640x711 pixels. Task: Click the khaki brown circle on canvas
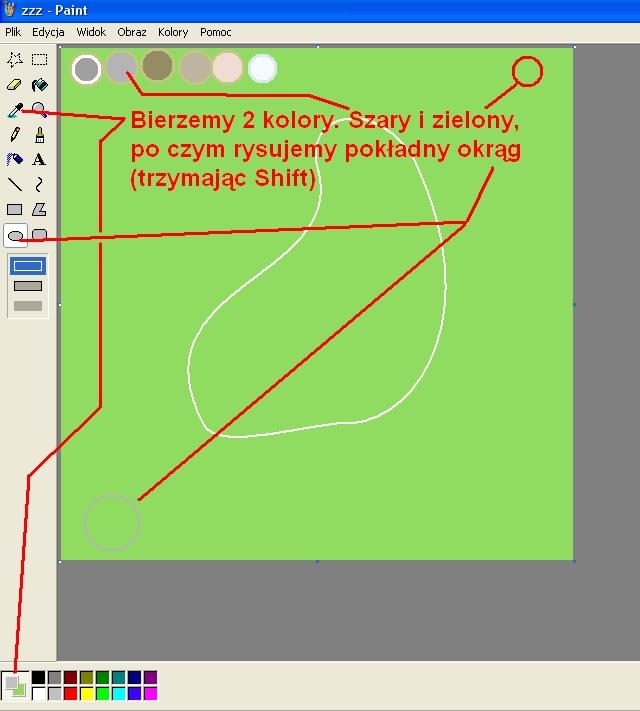click(157, 65)
